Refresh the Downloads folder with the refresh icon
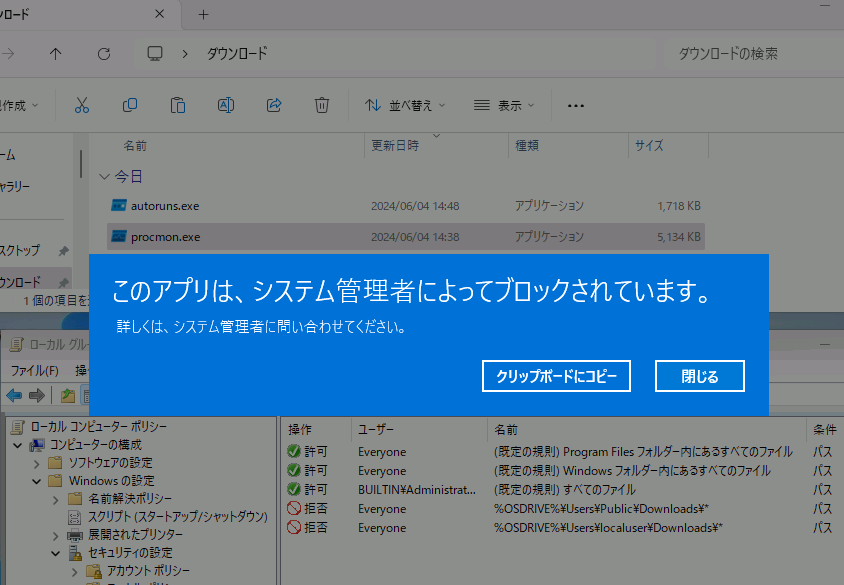Image resolution: width=844 pixels, height=585 pixels. 103,54
